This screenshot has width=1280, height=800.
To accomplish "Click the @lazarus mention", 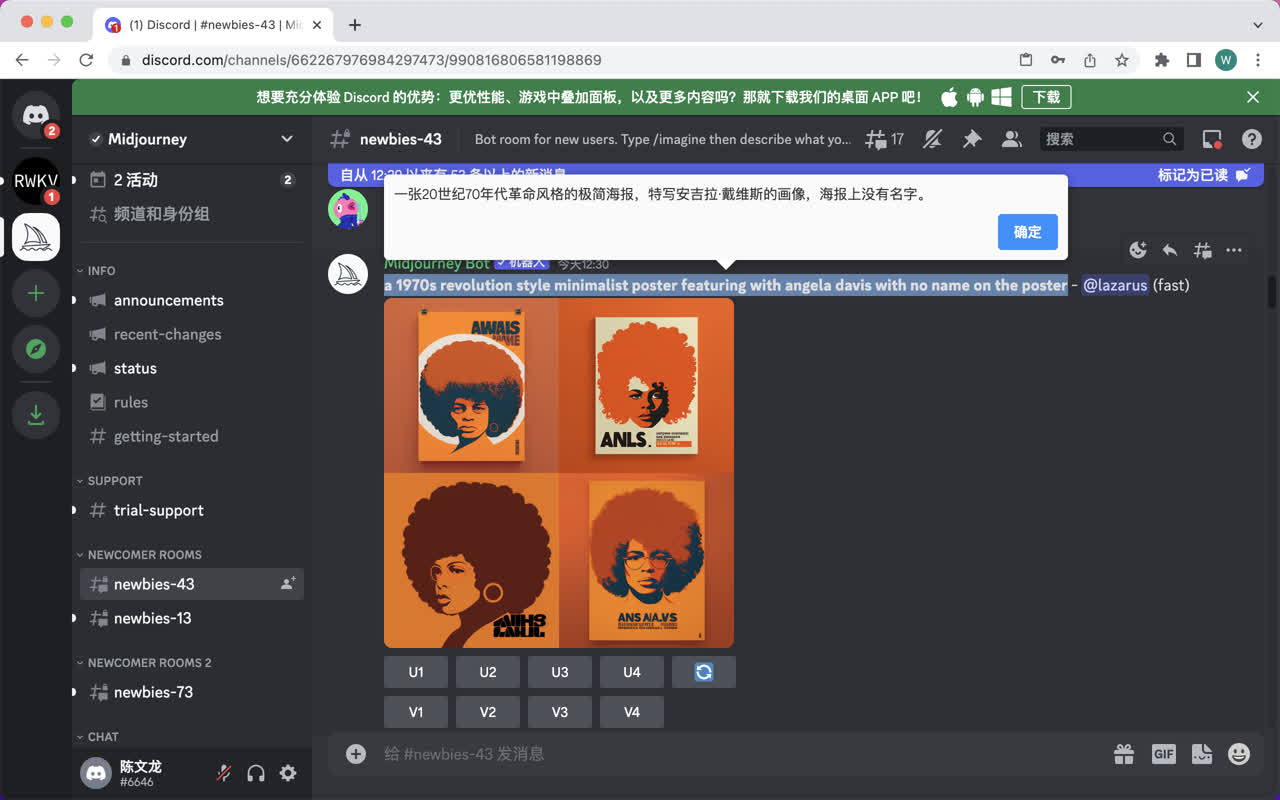I will [1115, 285].
